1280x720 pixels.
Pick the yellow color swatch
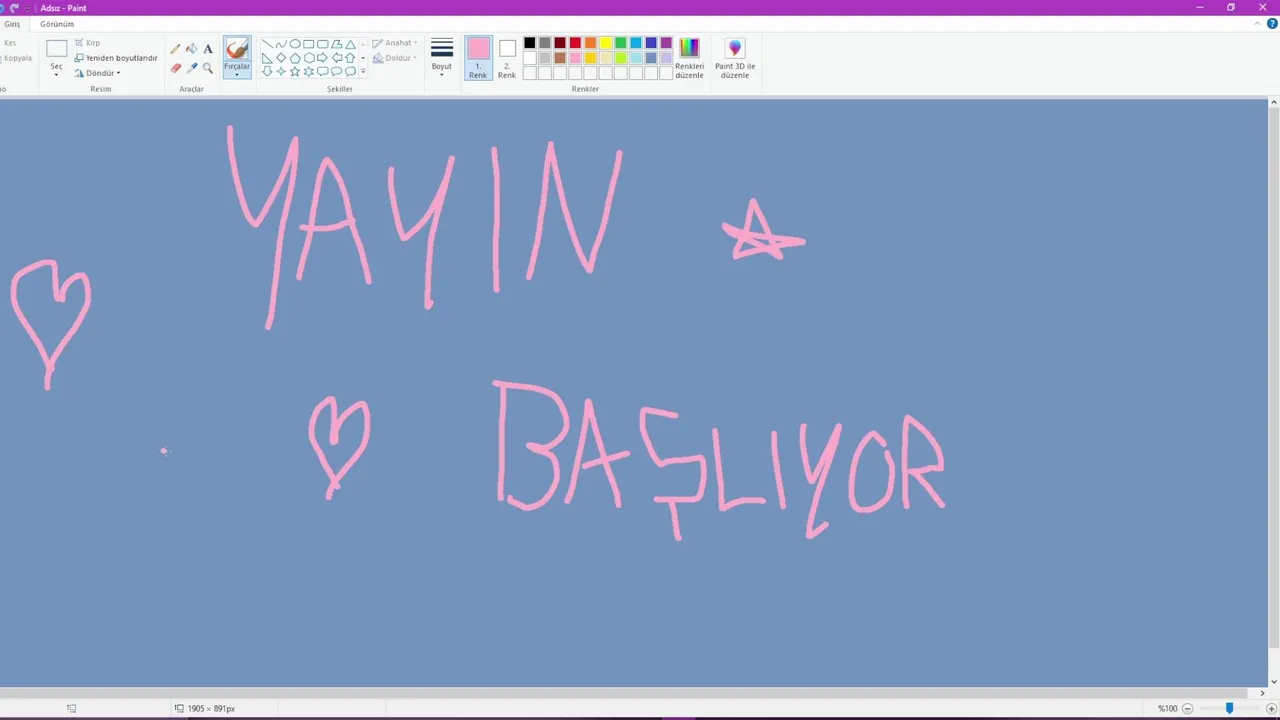pos(605,43)
